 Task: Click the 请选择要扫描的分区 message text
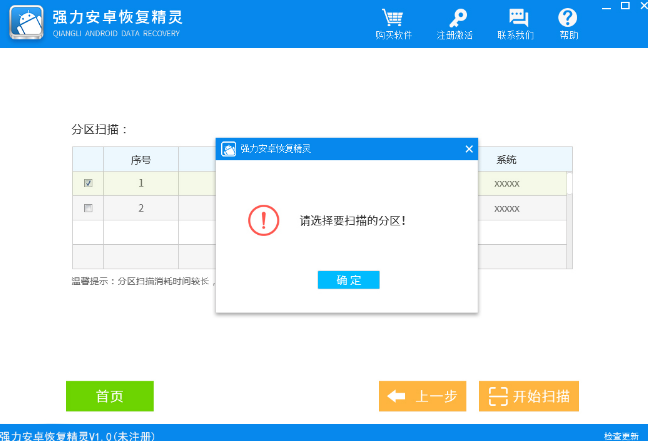(x=353, y=221)
